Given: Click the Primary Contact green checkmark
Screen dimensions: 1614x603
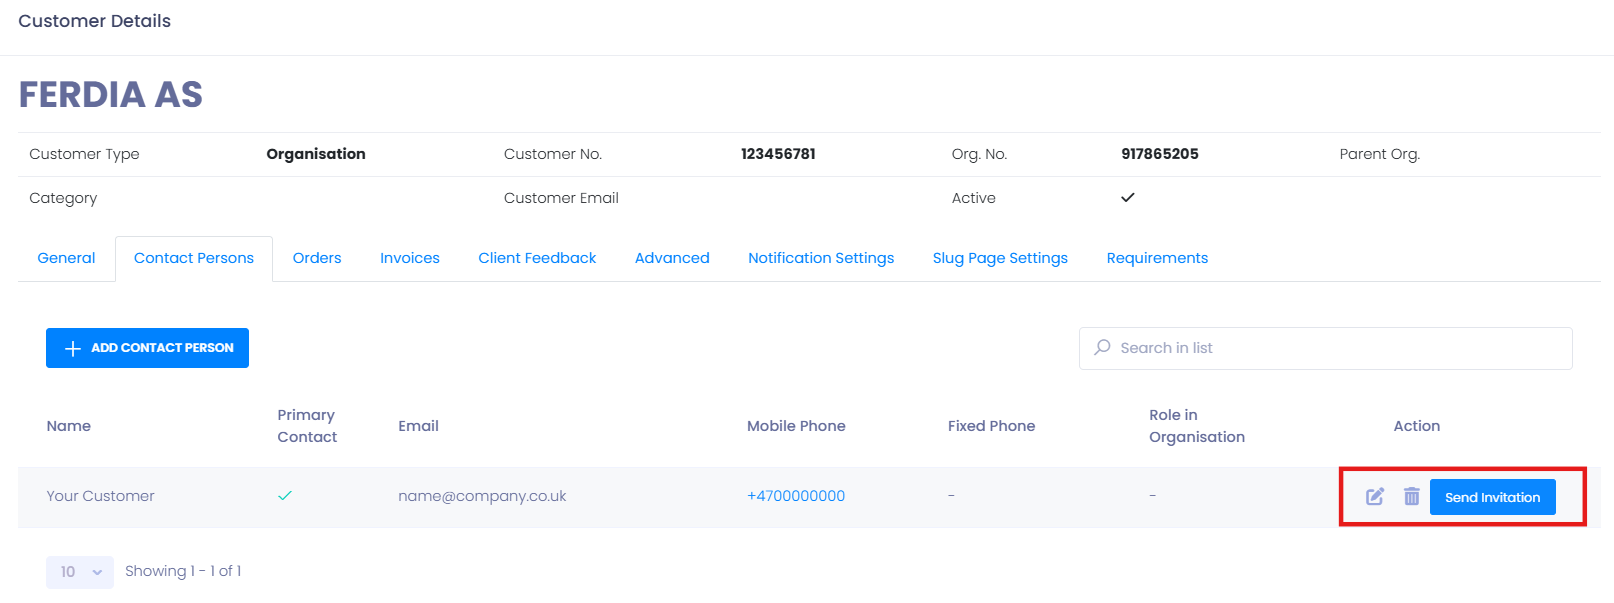Looking at the screenshot, I should [x=285, y=495].
